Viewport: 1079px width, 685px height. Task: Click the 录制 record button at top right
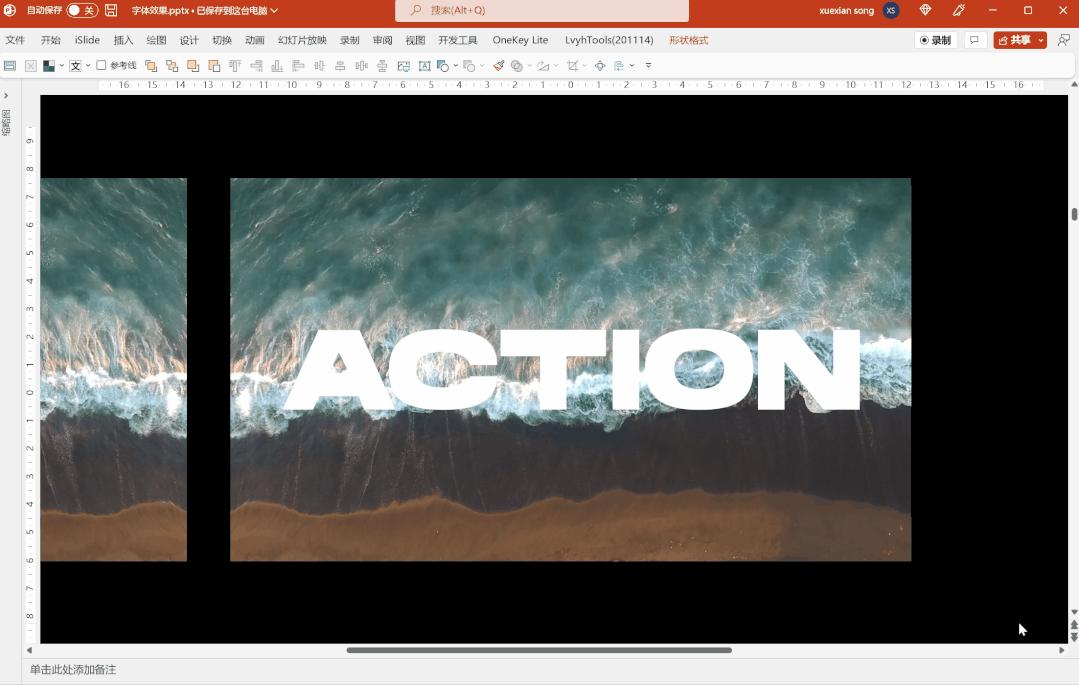click(x=936, y=40)
